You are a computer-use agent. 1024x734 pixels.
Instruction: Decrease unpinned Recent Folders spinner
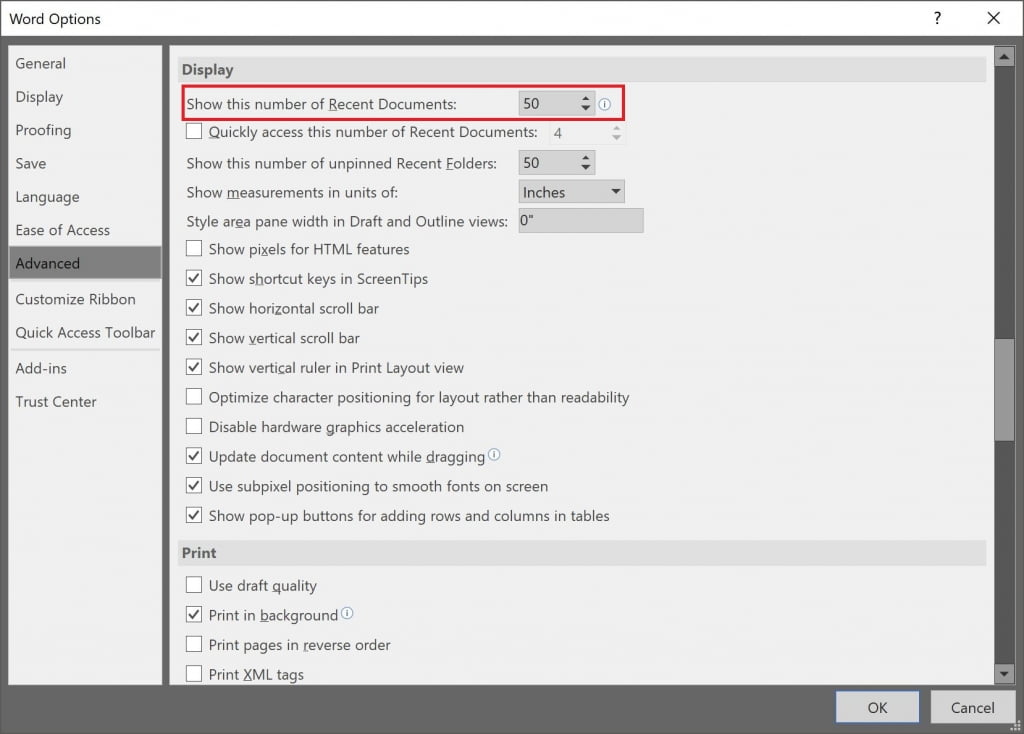point(586,168)
